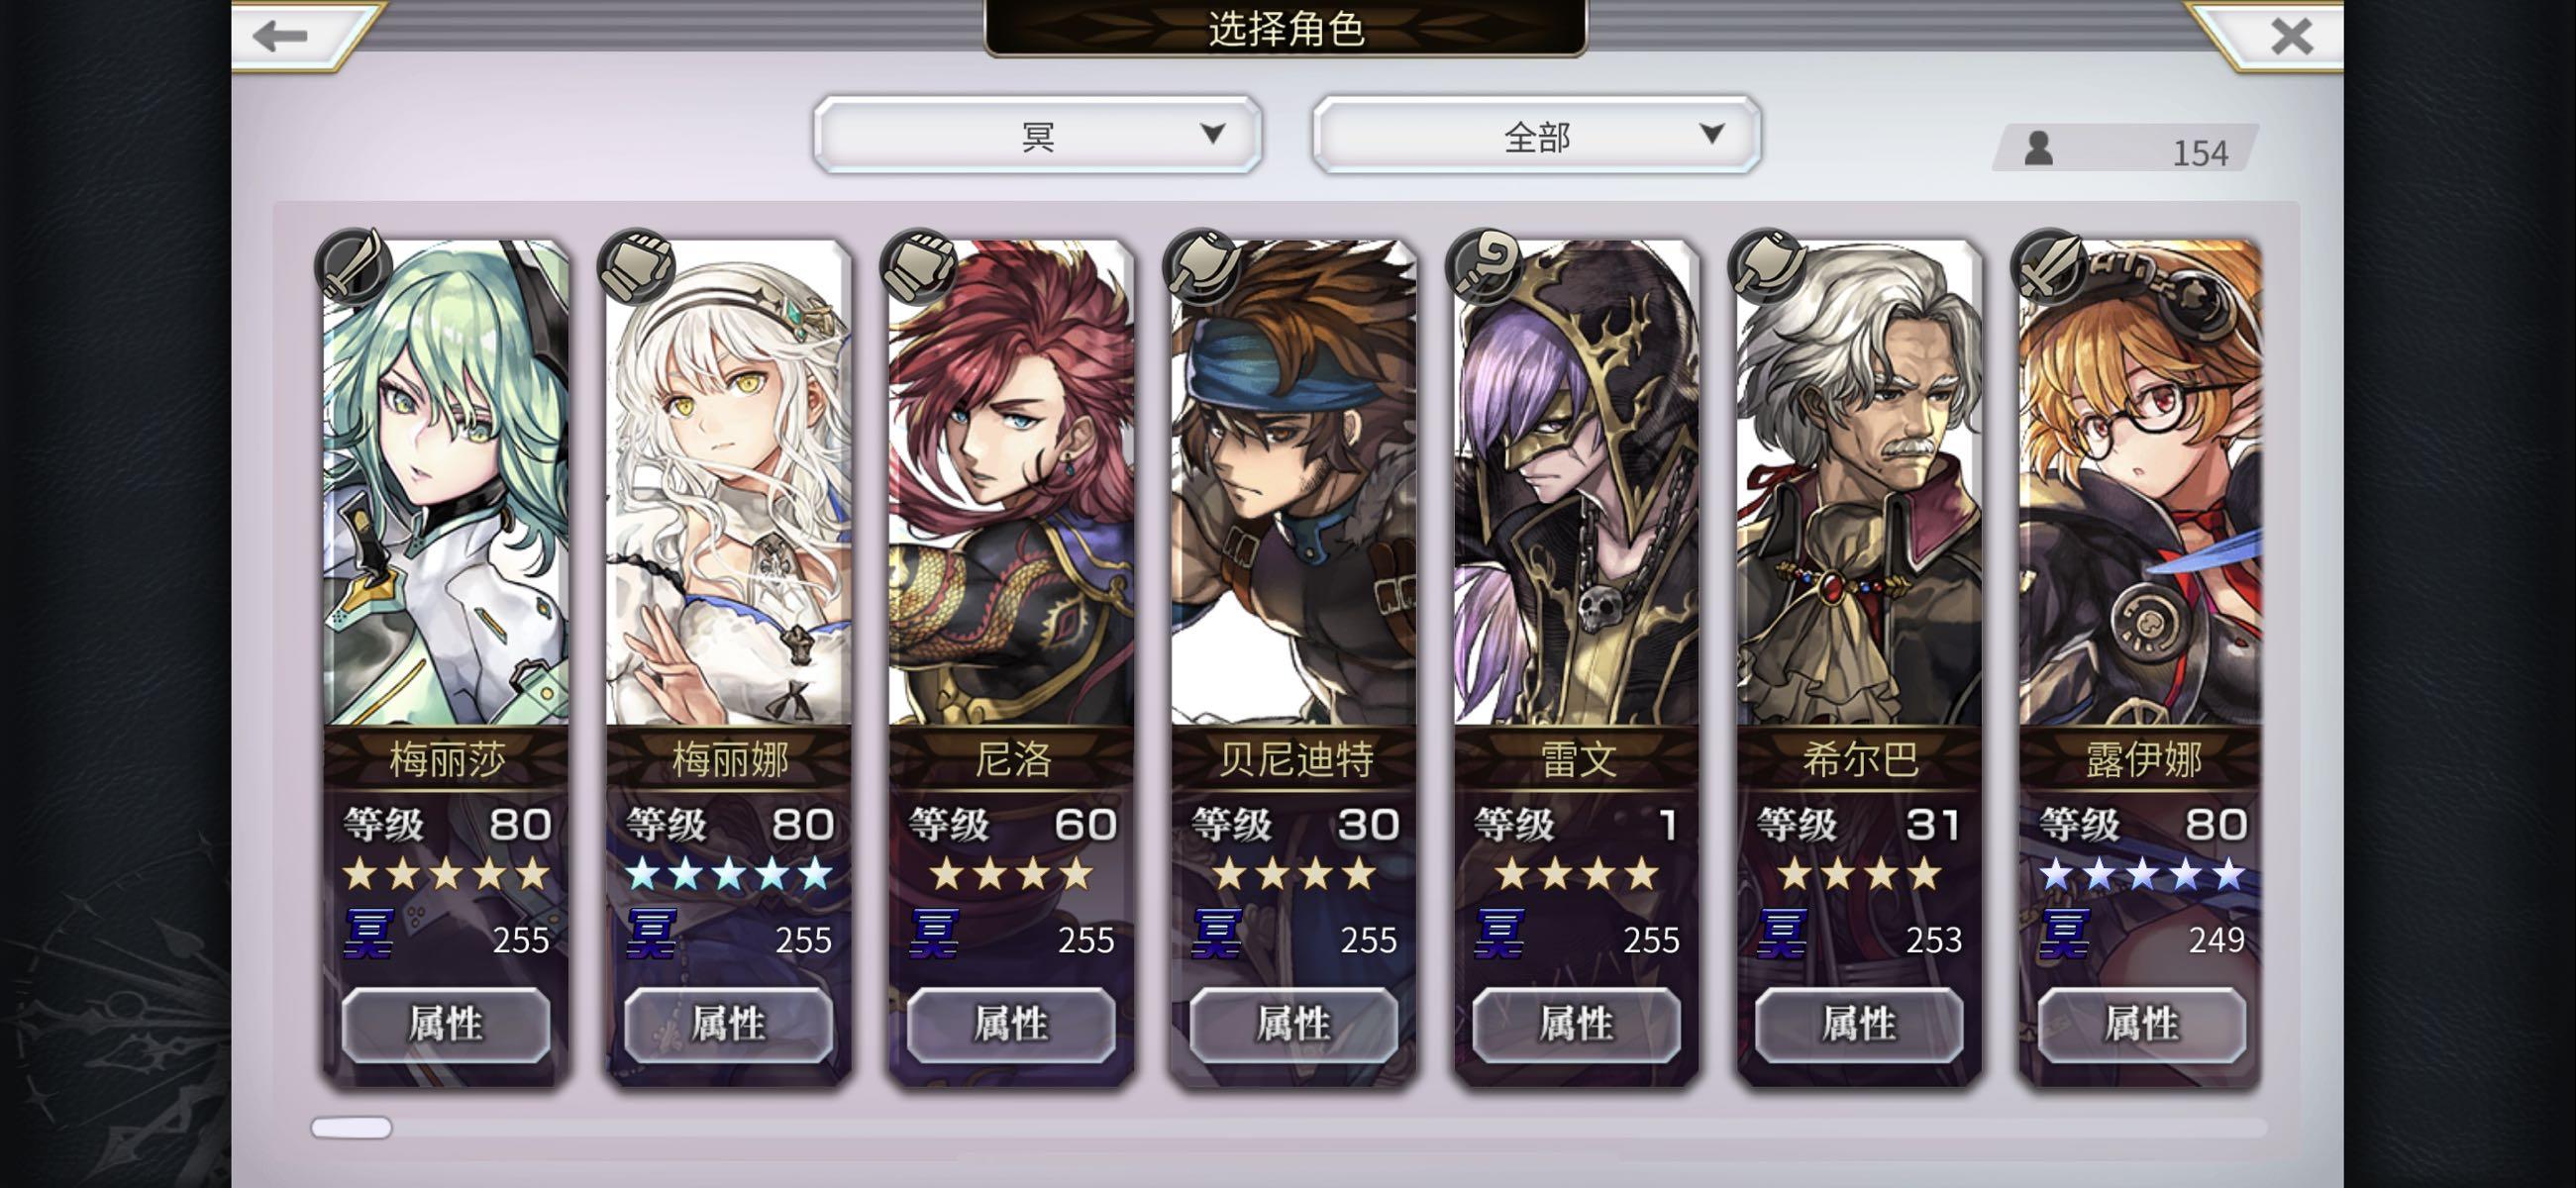Screen dimensions: 2576x1188
Task: Click the horizontal scrollbar handle
Action: [x=351, y=1128]
